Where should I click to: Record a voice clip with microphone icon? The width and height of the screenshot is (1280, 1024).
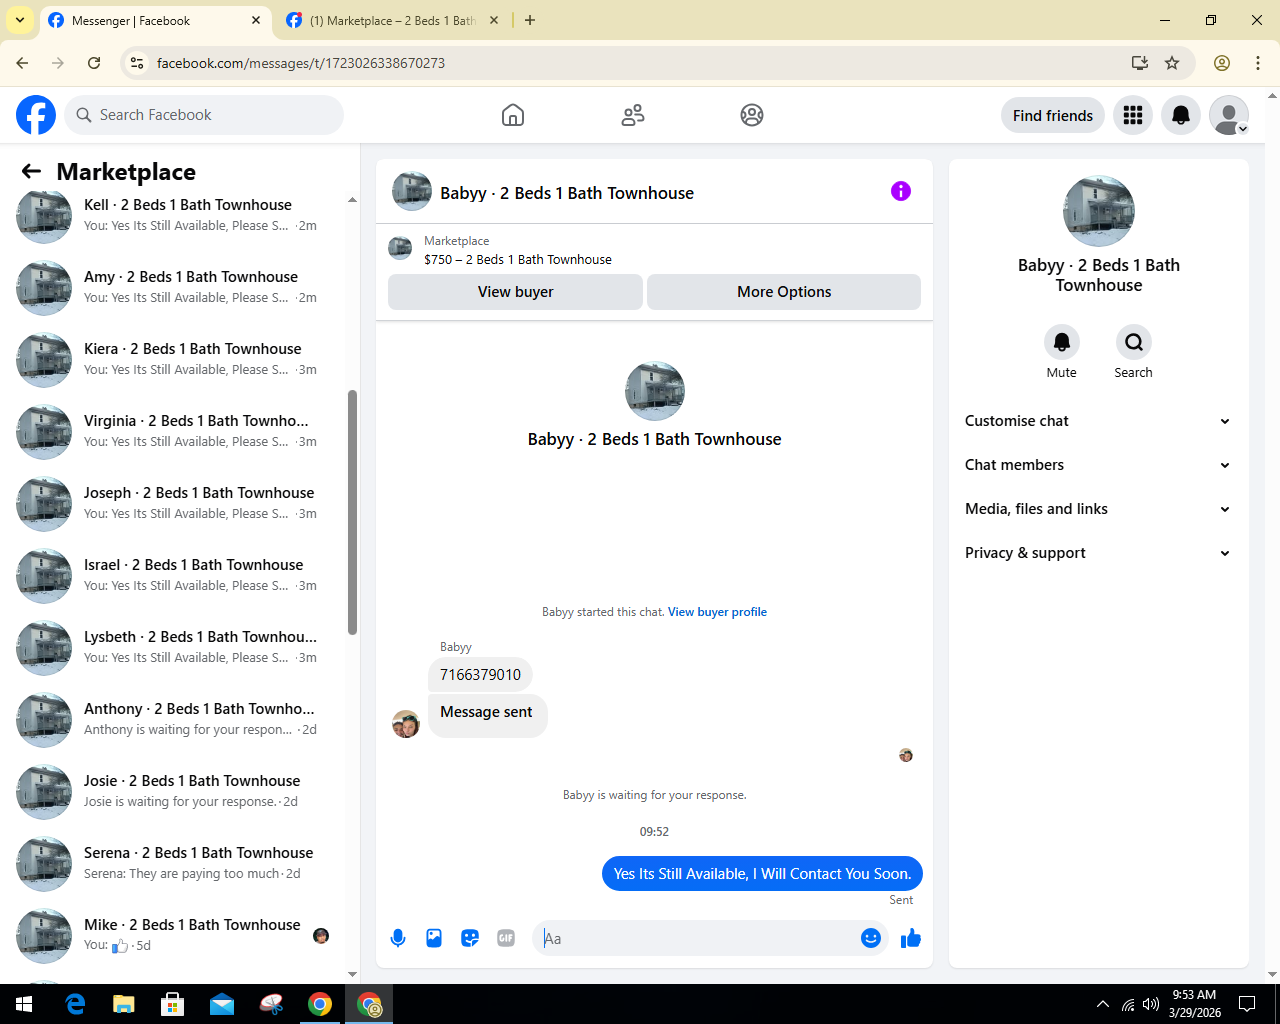[x=398, y=938]
